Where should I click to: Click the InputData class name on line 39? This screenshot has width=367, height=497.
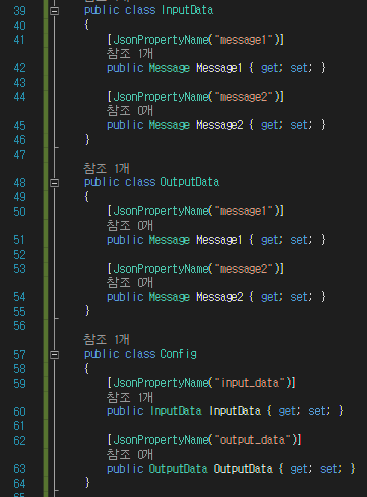coord(187,10)
